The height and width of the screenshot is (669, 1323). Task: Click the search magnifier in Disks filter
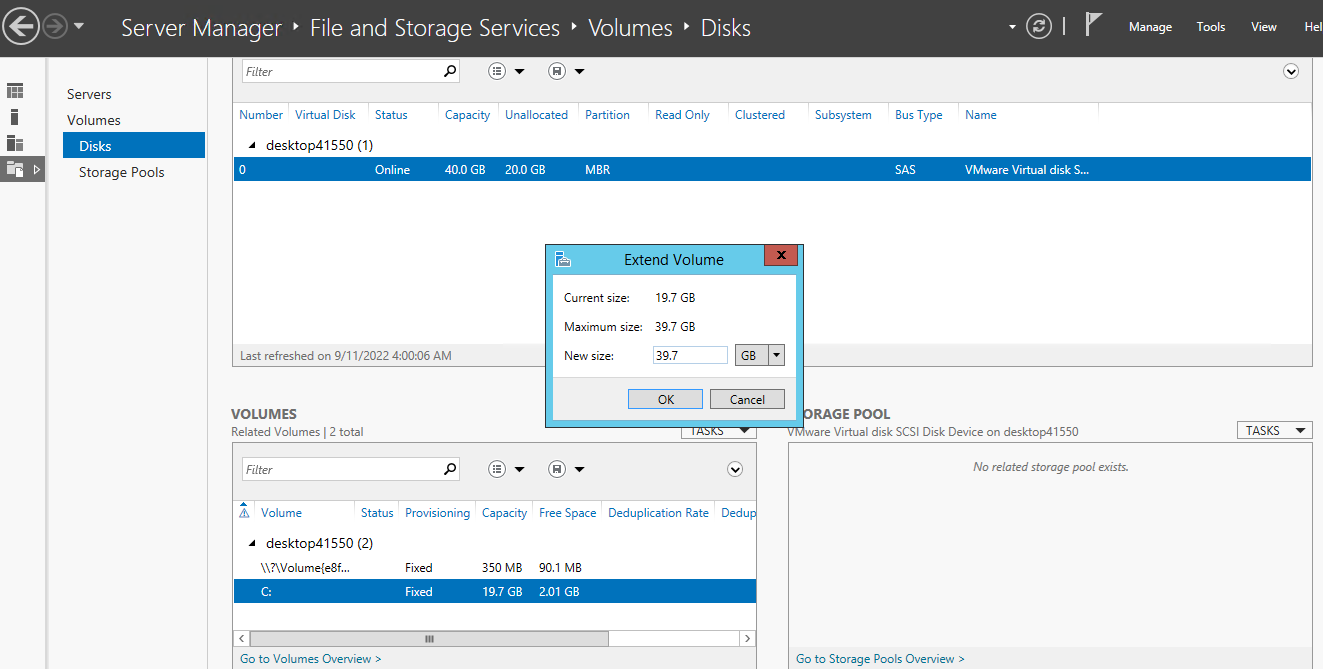[450, 71]
